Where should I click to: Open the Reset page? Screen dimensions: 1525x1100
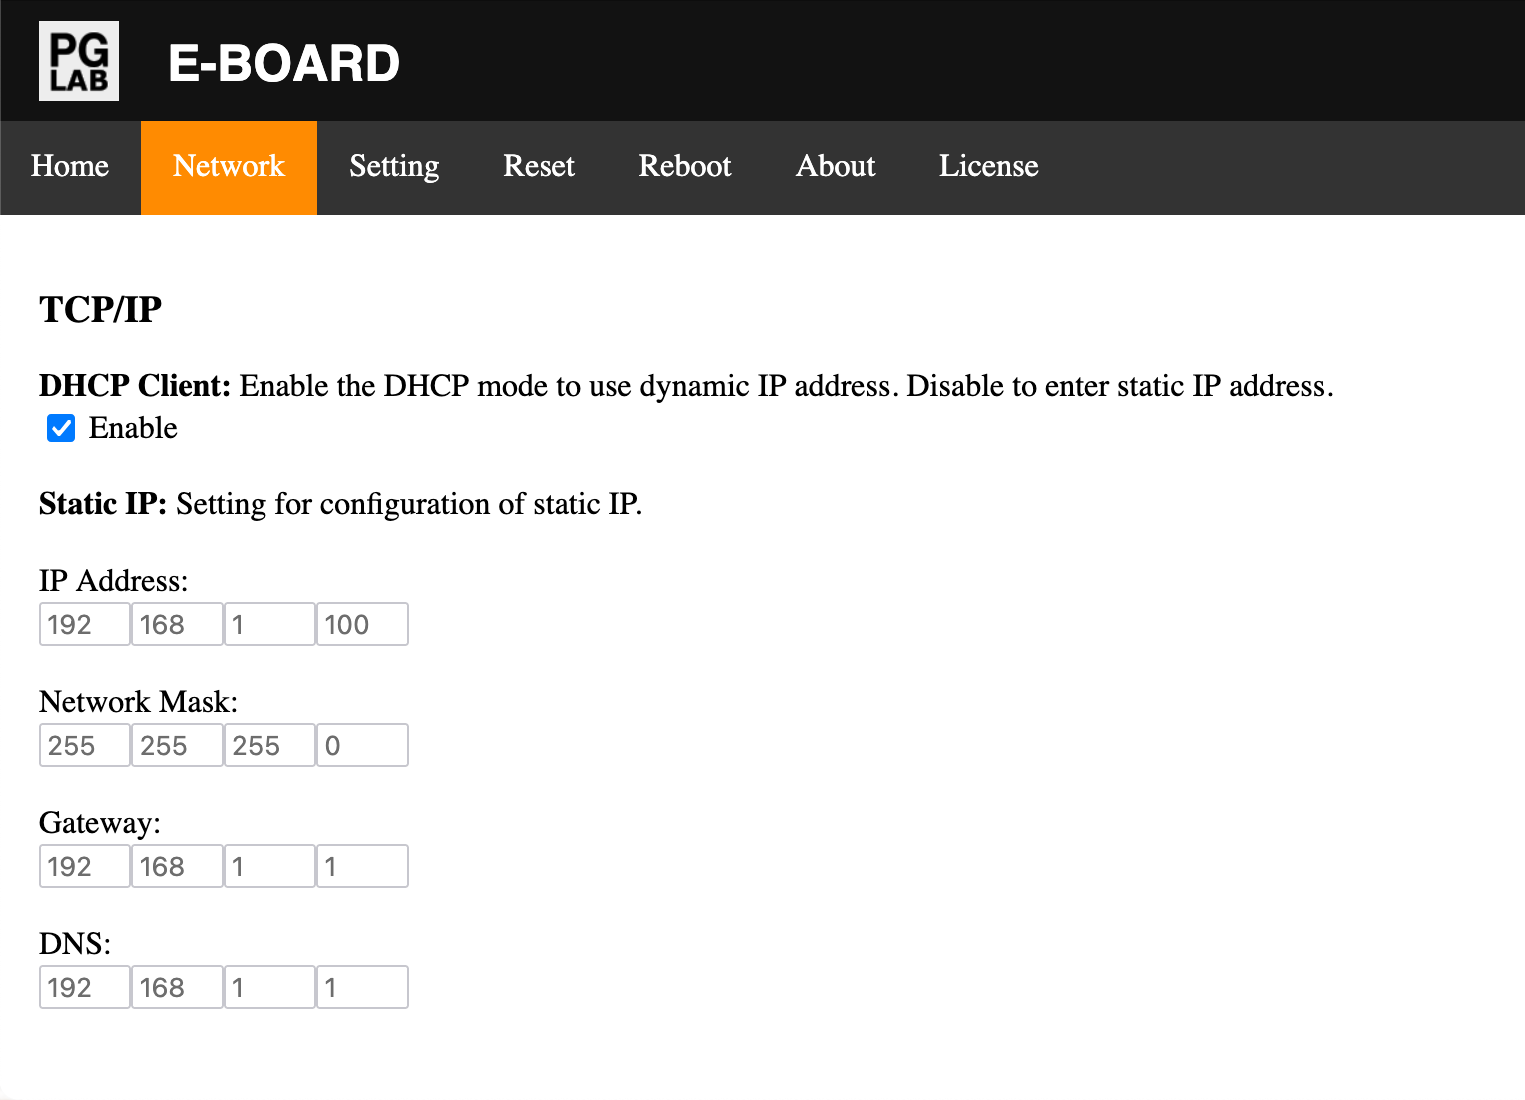point(539,167)
